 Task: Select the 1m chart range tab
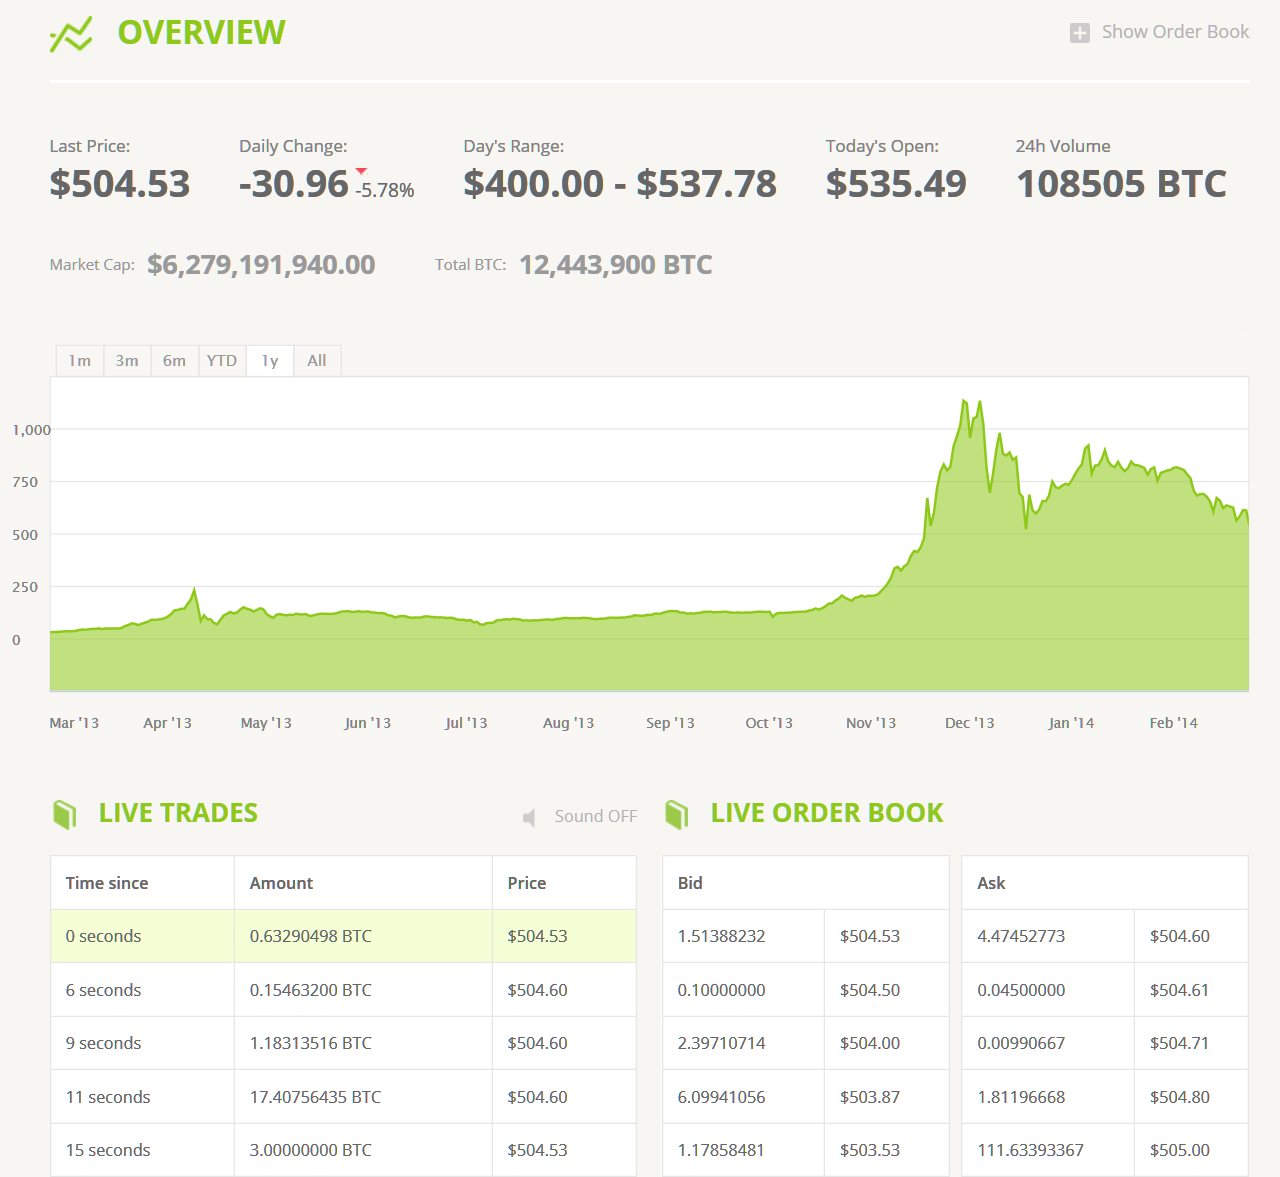click(x=79, y=361)
